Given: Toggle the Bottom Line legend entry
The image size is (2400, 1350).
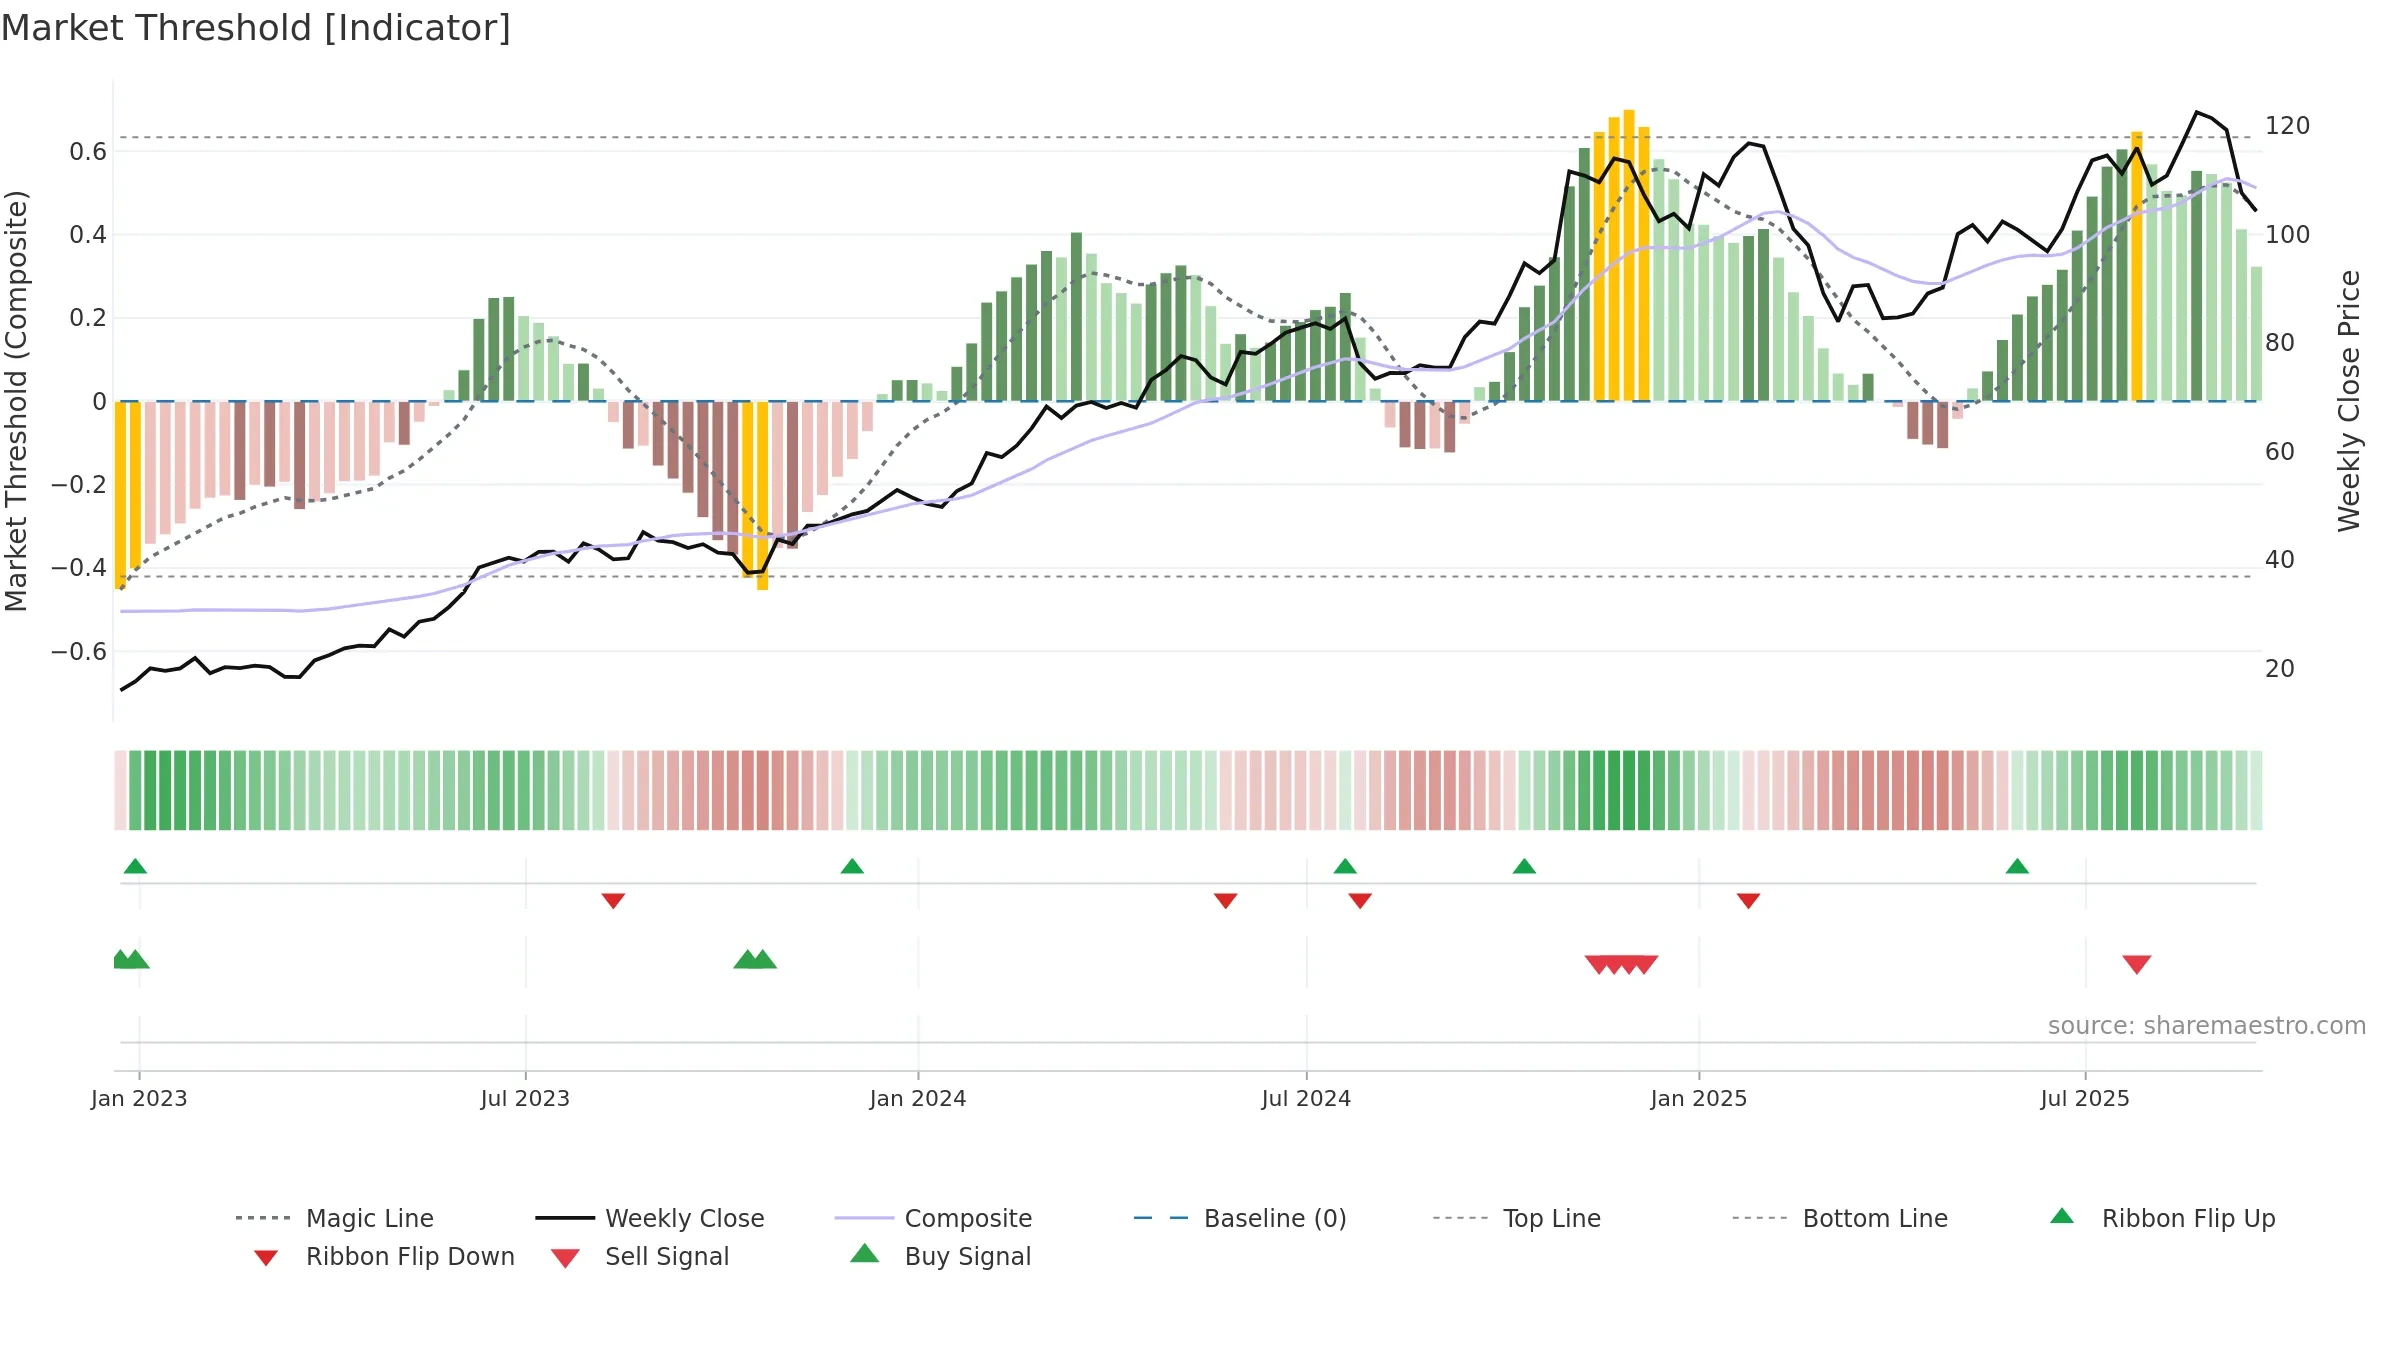Looking at the screenshot, I should pyautogui.click(x=1840, y=1218).
